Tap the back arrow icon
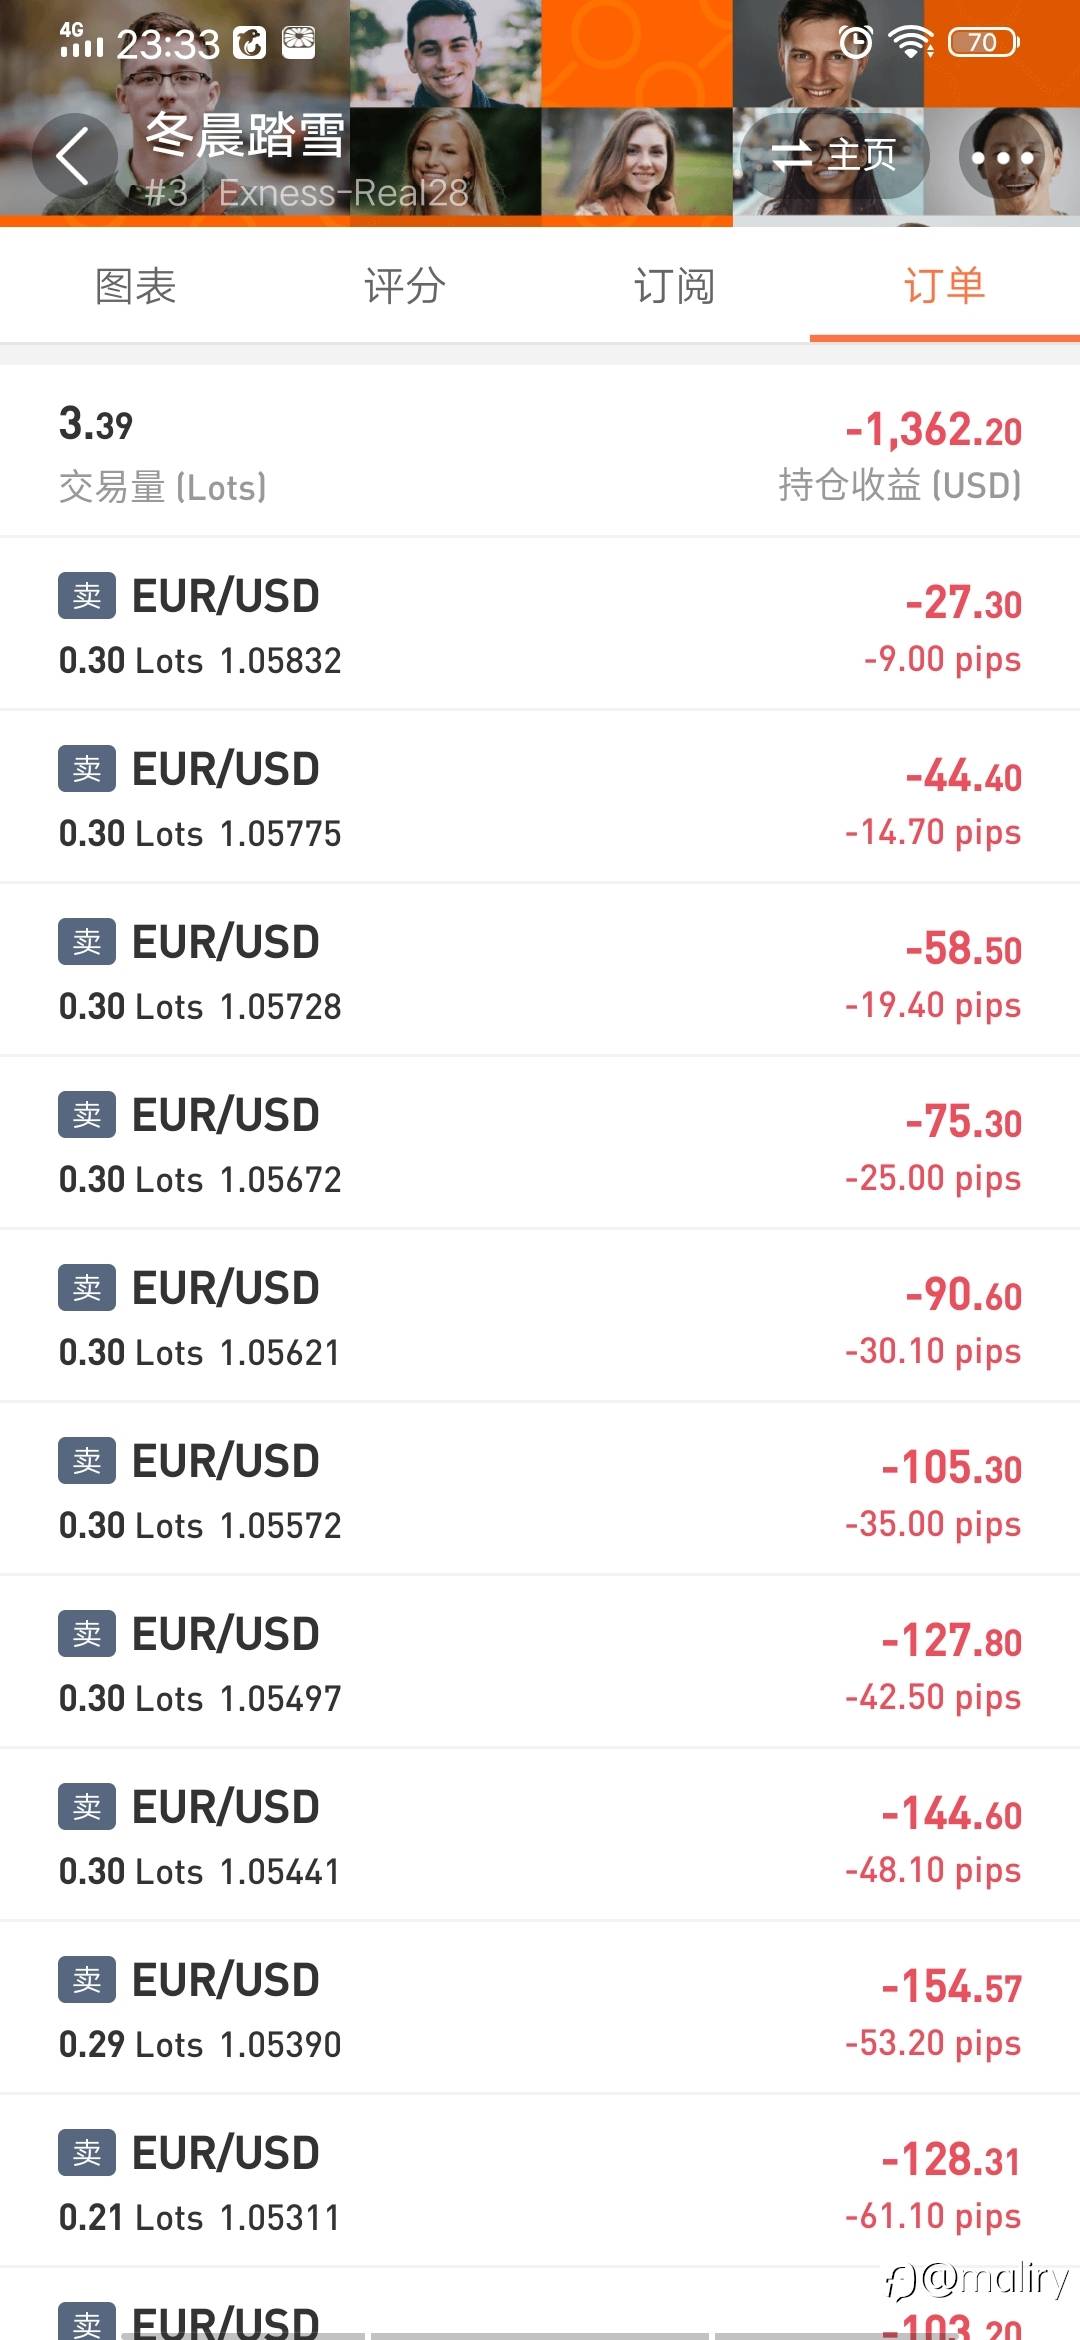The image size is (1080, 2340). [x=73, y=156]
